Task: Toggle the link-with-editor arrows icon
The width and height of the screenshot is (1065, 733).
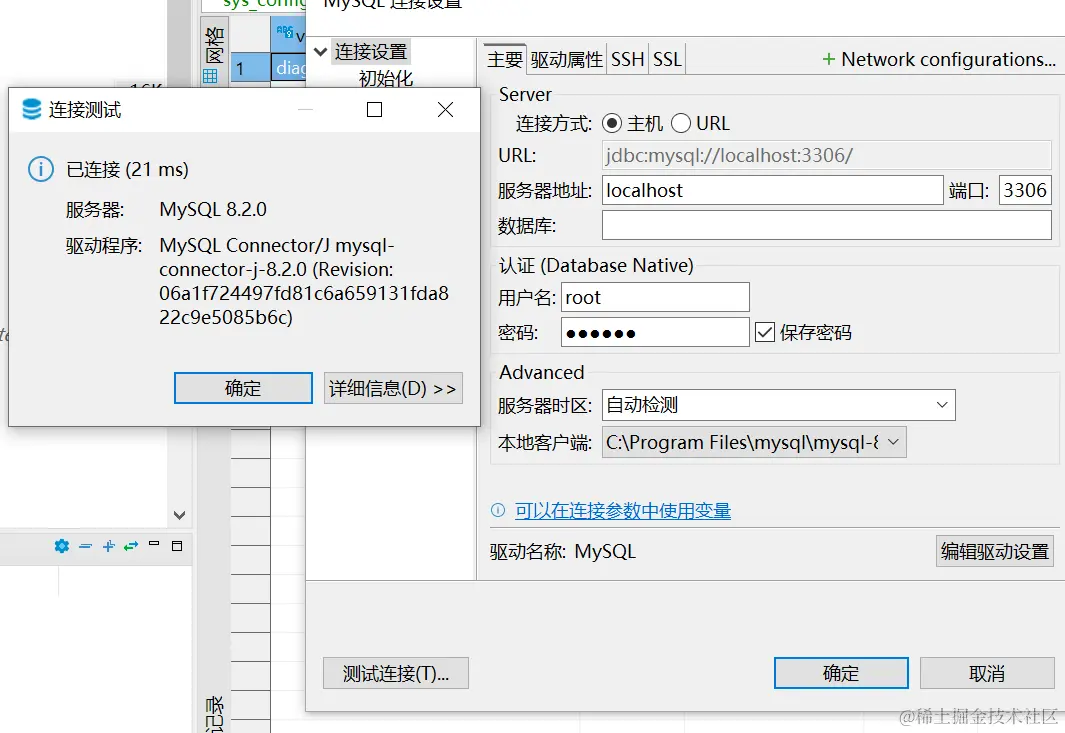Action: (131, 546)
